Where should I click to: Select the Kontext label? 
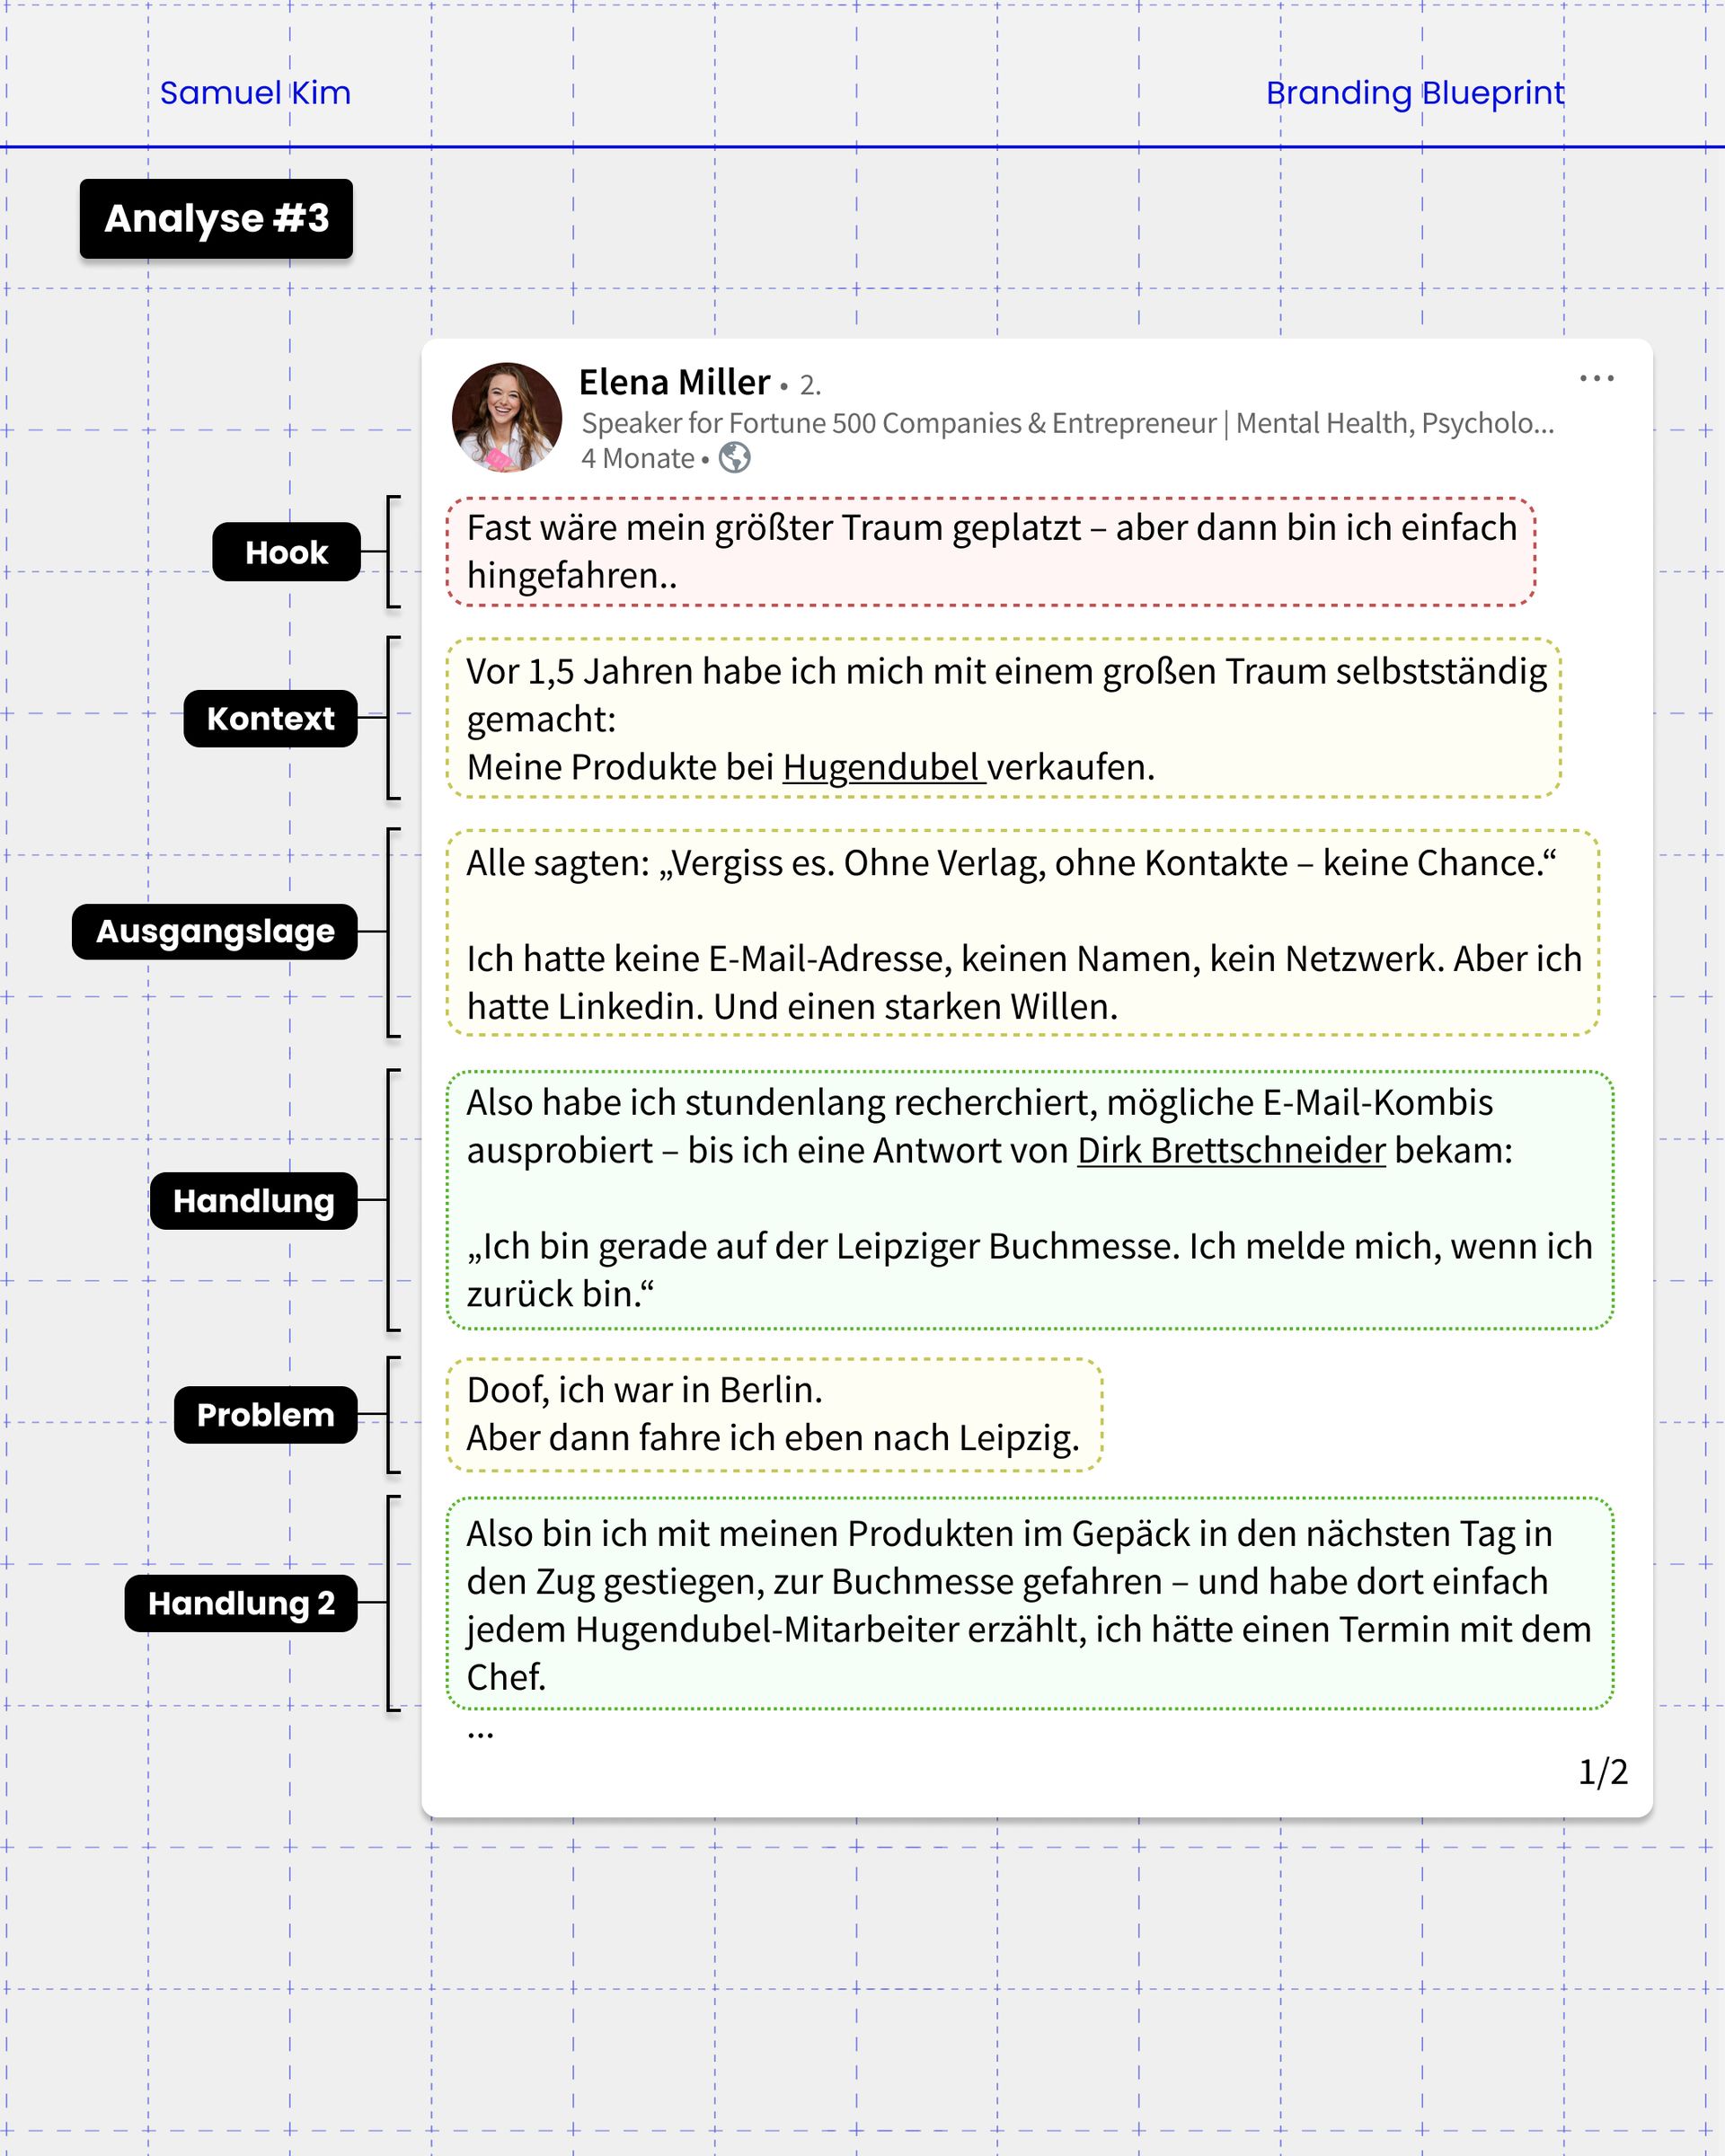[x=271, y=718]
